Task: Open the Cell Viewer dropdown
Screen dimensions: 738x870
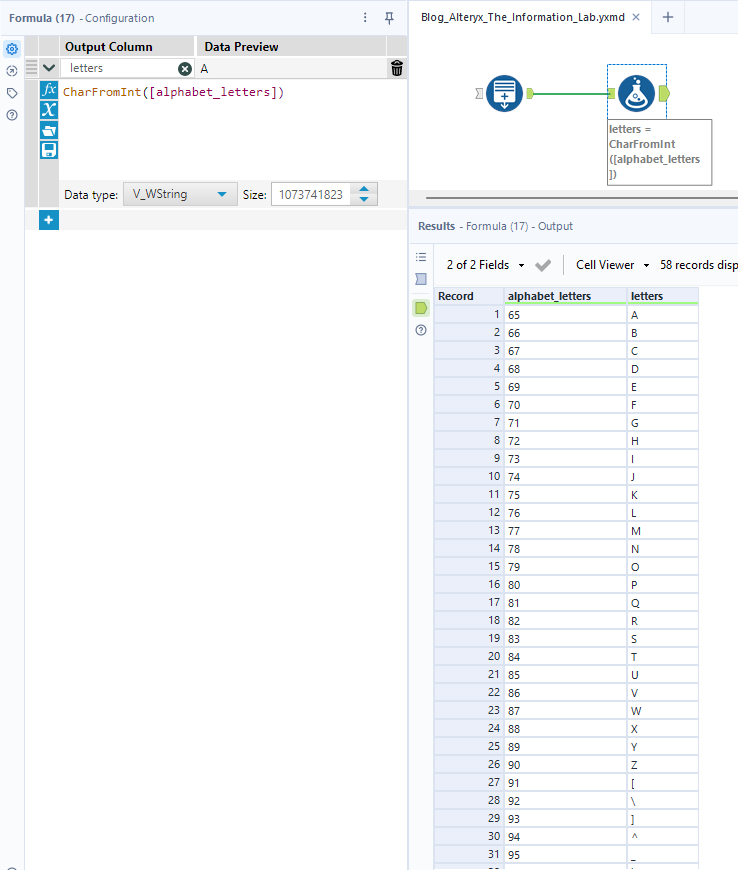Action: click(613, 265)
